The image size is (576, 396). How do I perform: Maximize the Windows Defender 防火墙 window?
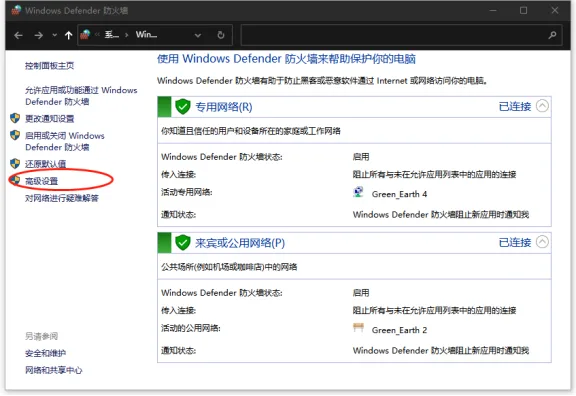[523, 10]
